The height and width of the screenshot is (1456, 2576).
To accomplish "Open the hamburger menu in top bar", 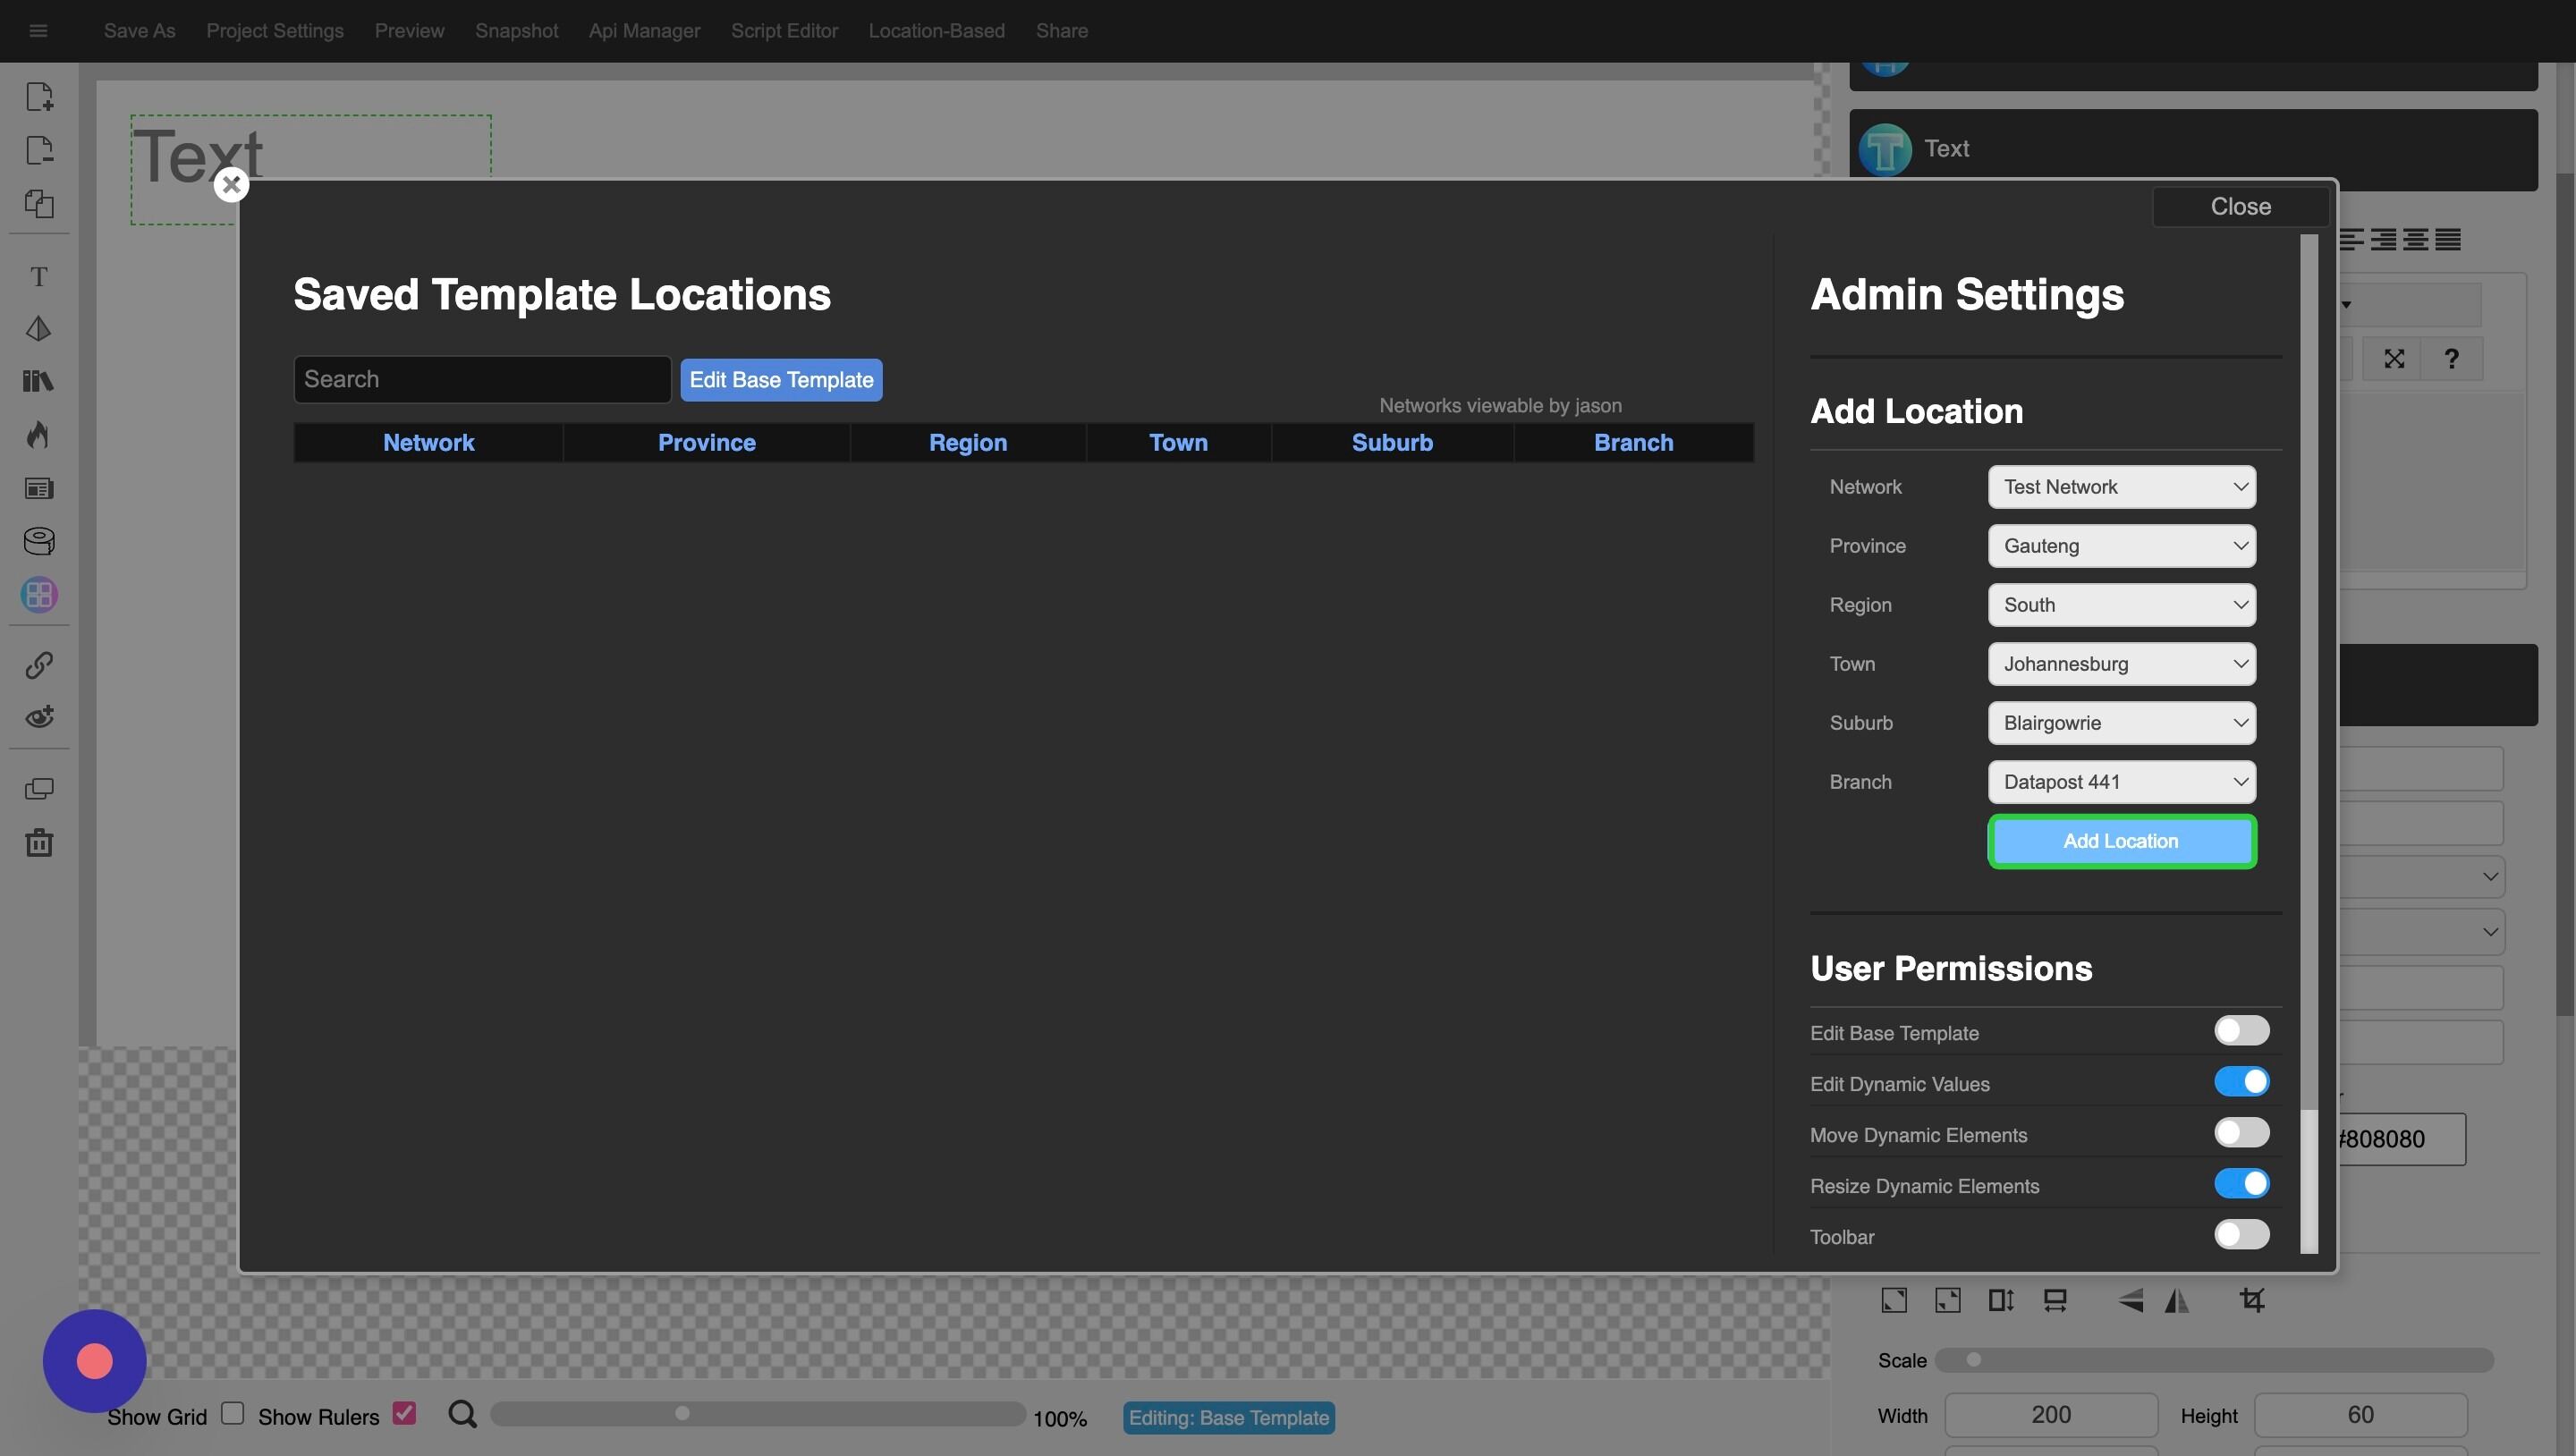I will tap(38, 30).
